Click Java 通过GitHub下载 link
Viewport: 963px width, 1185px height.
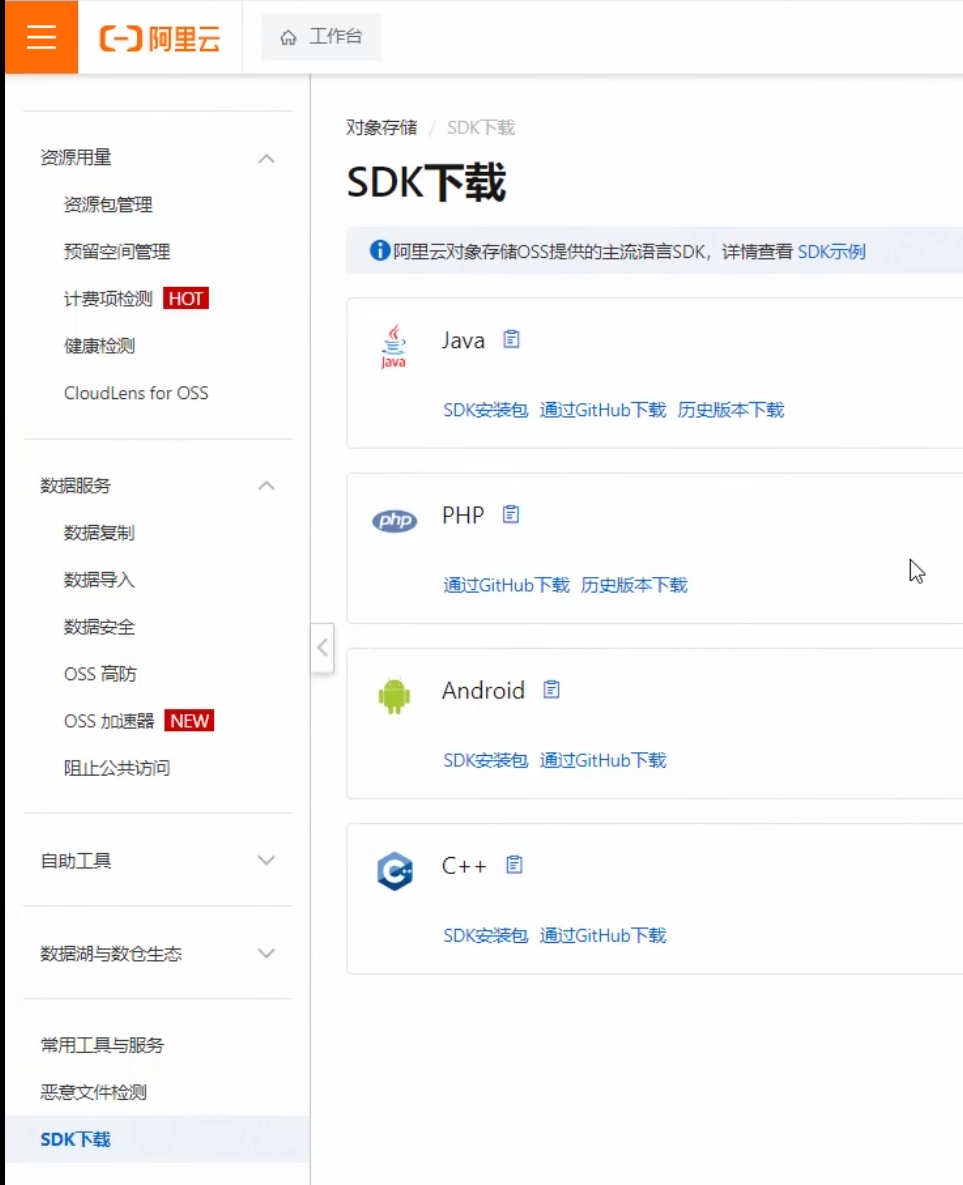pyautogui.click(x=603, y=410)
